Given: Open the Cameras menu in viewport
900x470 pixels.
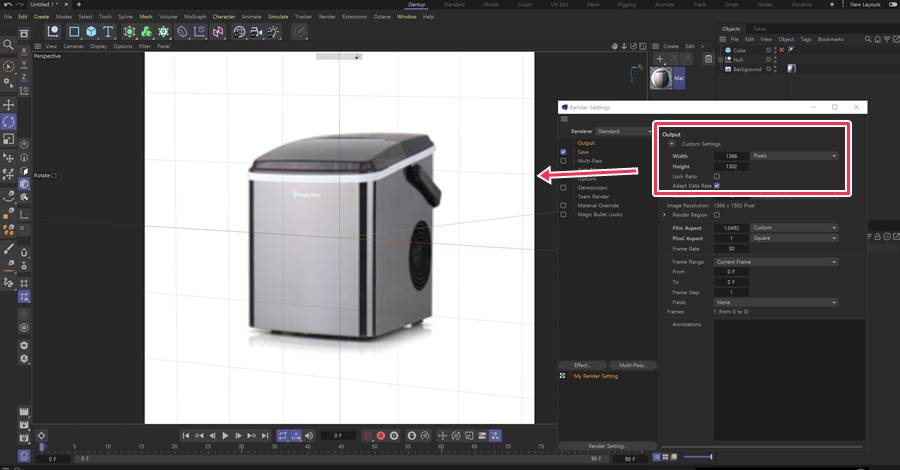Looking at the screenshot, I should point(73,46).
